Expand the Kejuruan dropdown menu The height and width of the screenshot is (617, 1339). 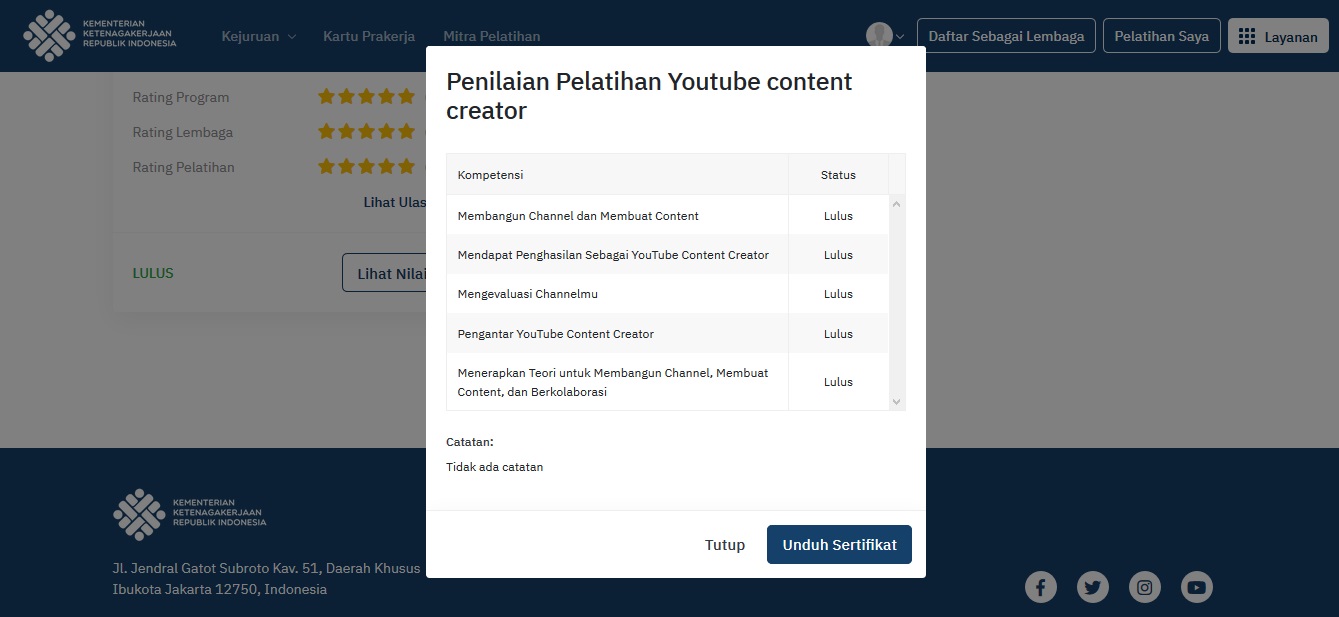click(x=259, y=36)
